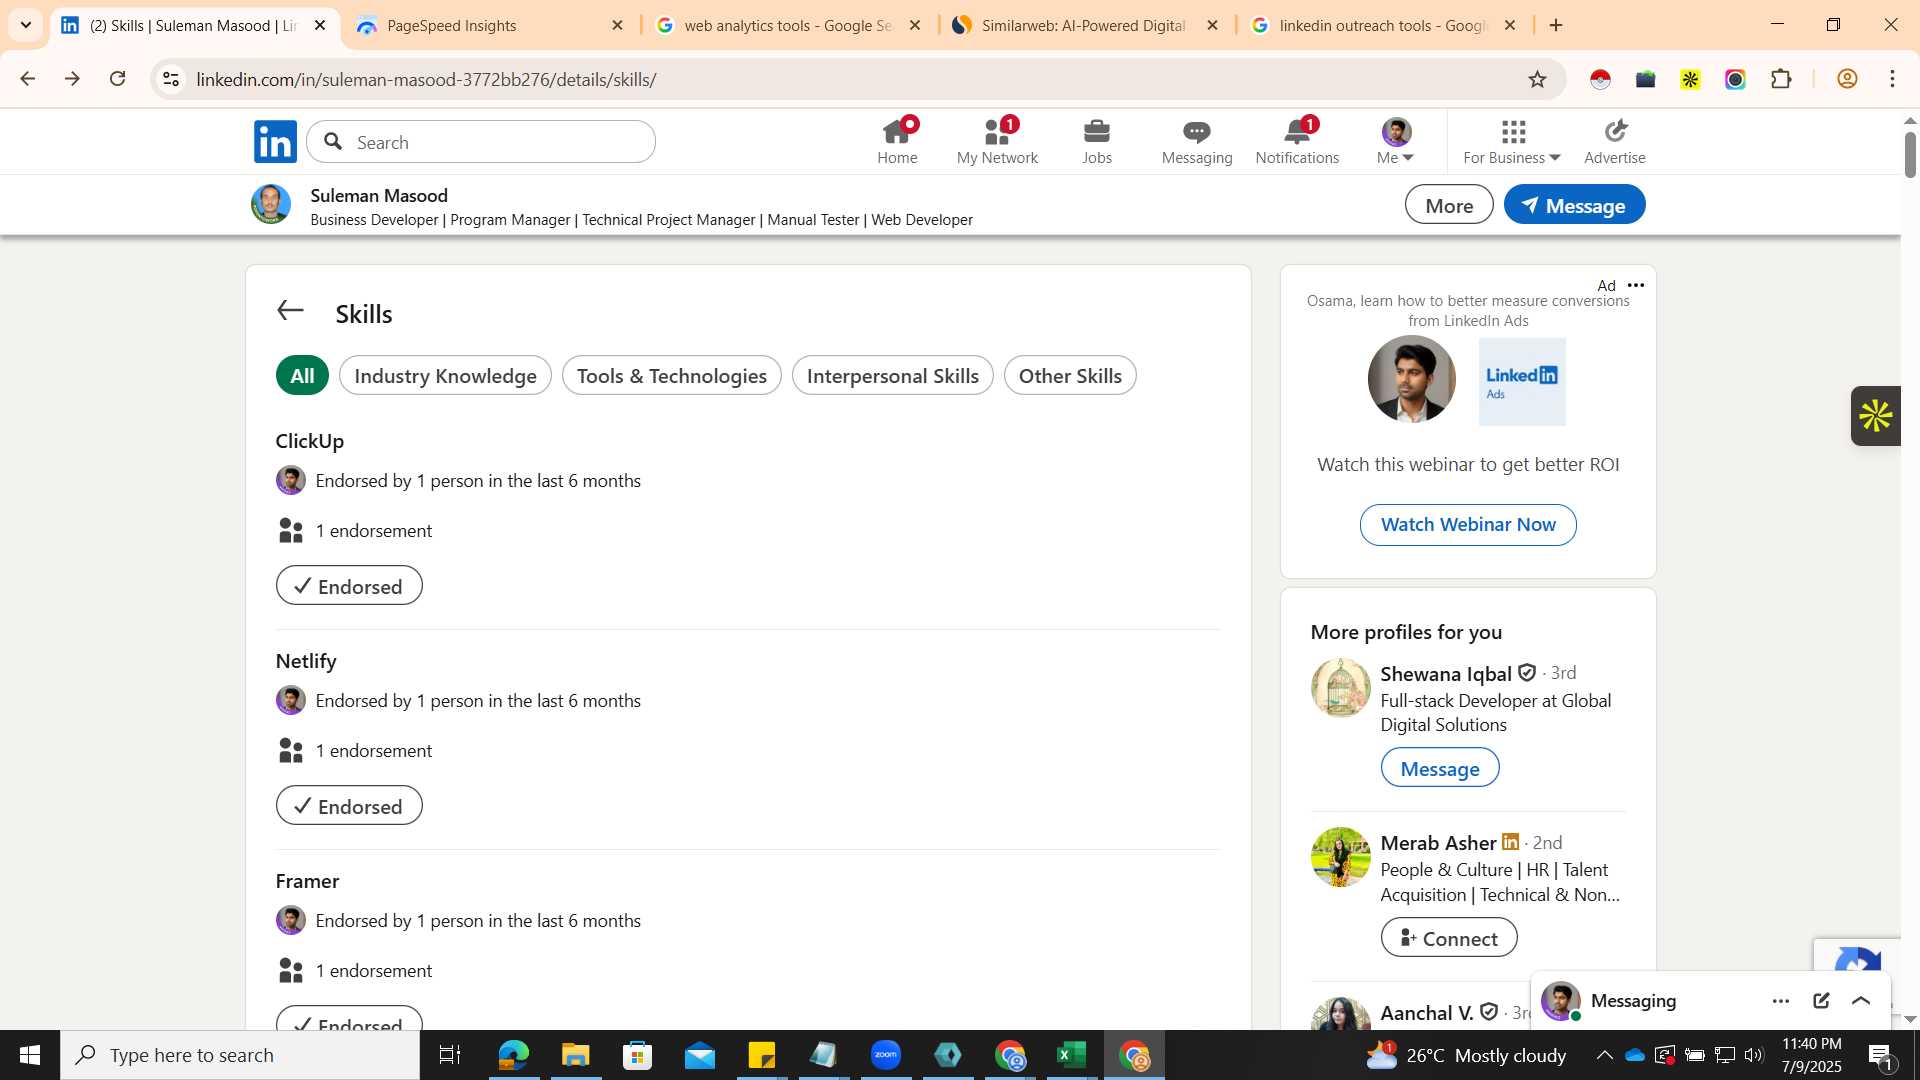Screen dimensions: 1920x1080
Task: Filter by Other Skills
Action: pos(1070,376)
